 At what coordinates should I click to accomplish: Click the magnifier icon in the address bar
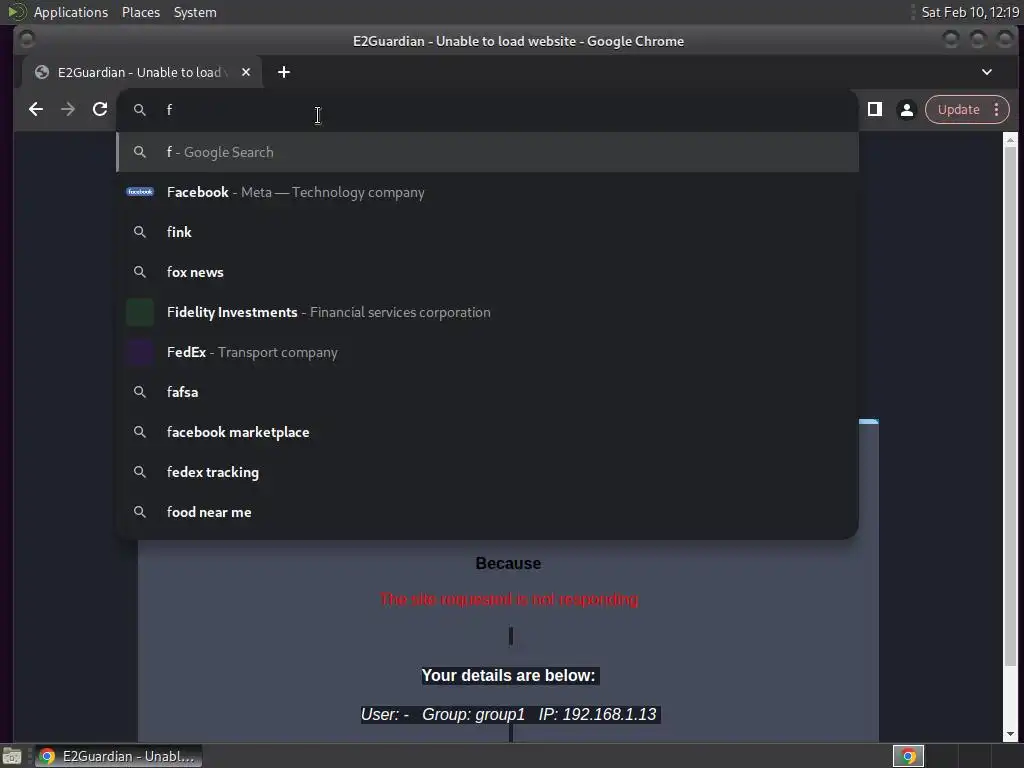(x=140, y=110)
